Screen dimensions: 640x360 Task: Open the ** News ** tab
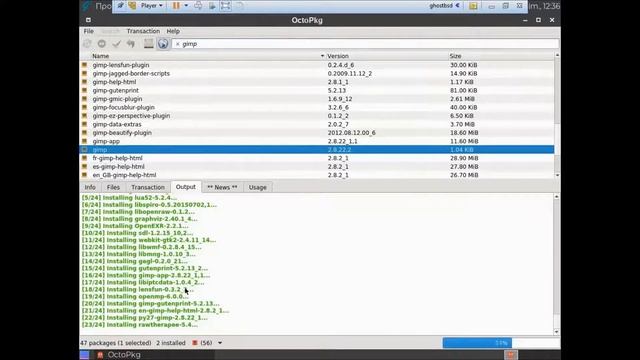222,187
